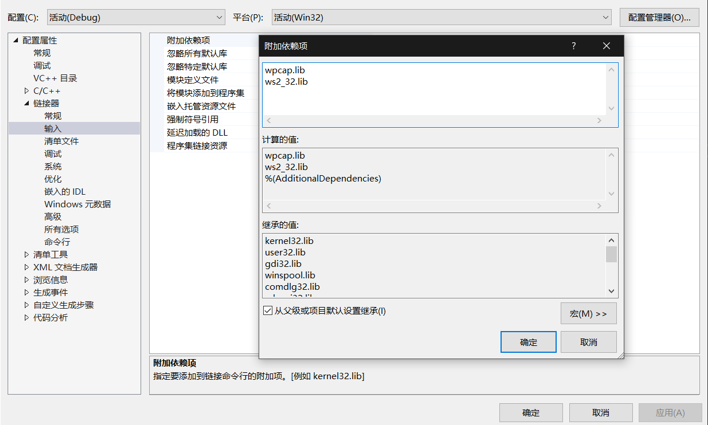
Task: Select the VC++ 目录 tree item
Action: 55,78
